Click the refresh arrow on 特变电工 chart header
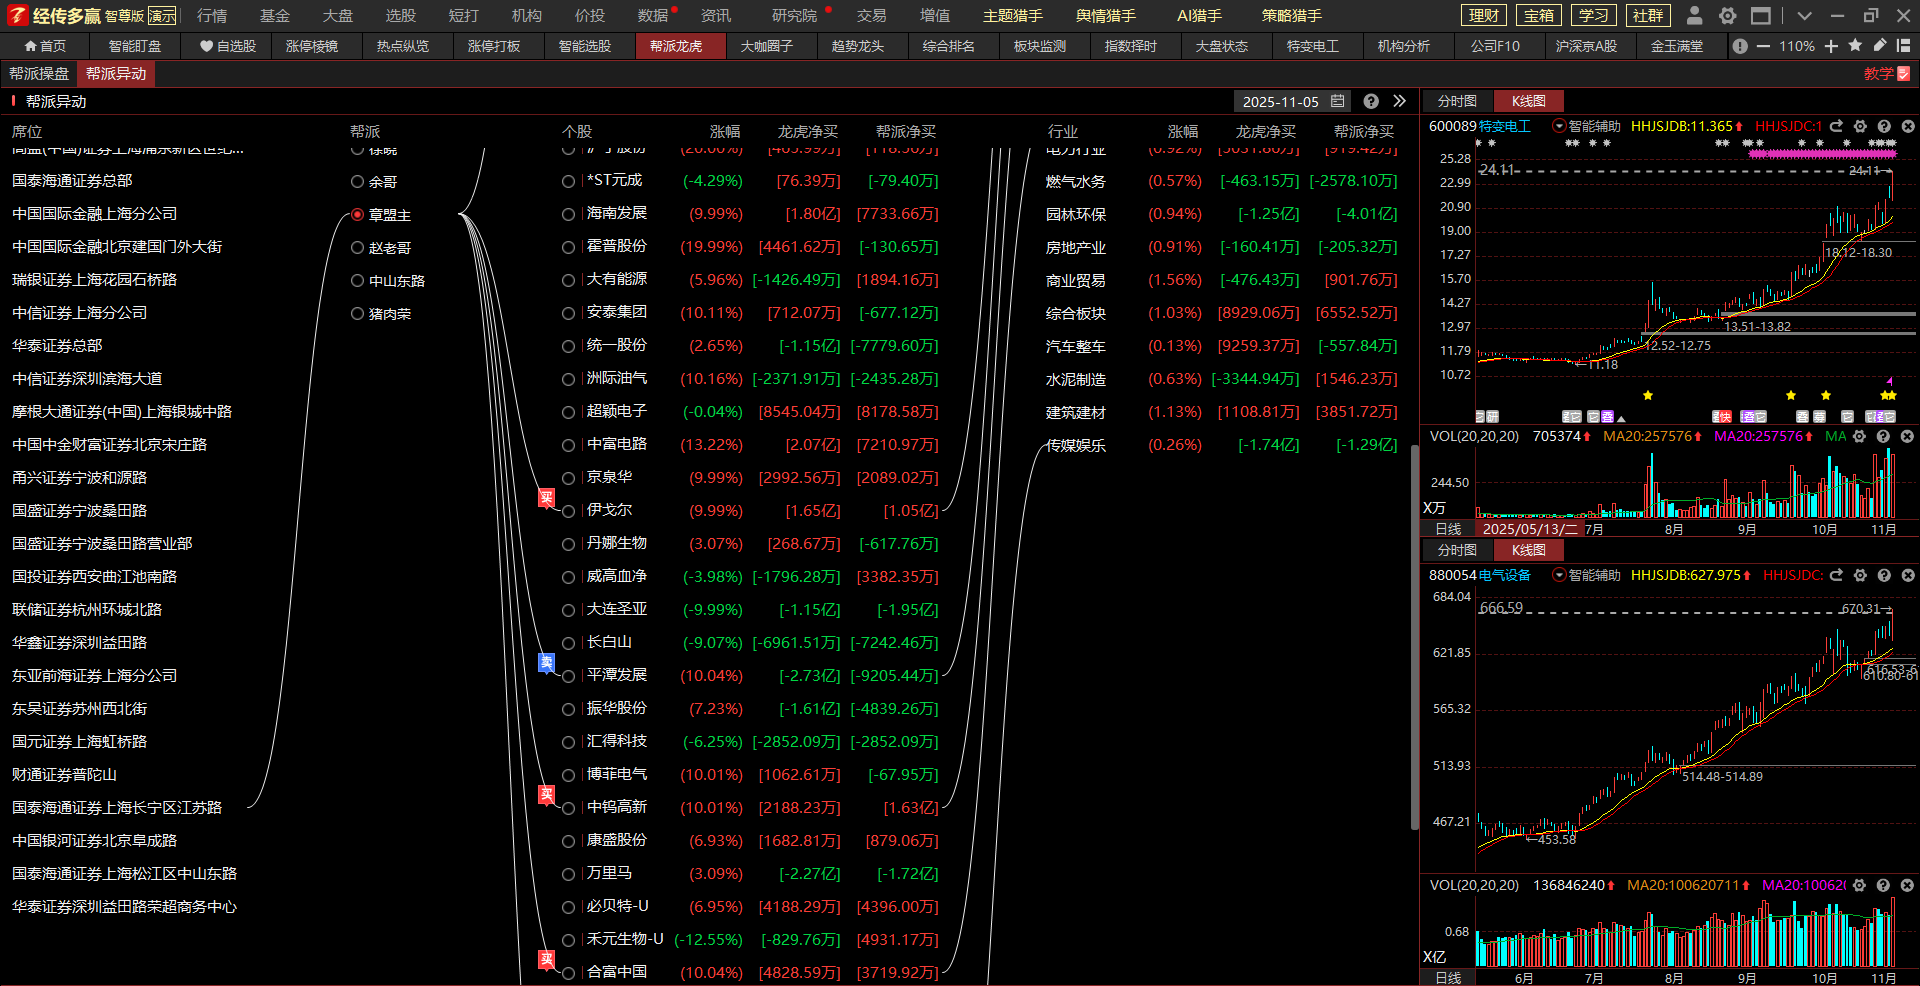 1836,127
